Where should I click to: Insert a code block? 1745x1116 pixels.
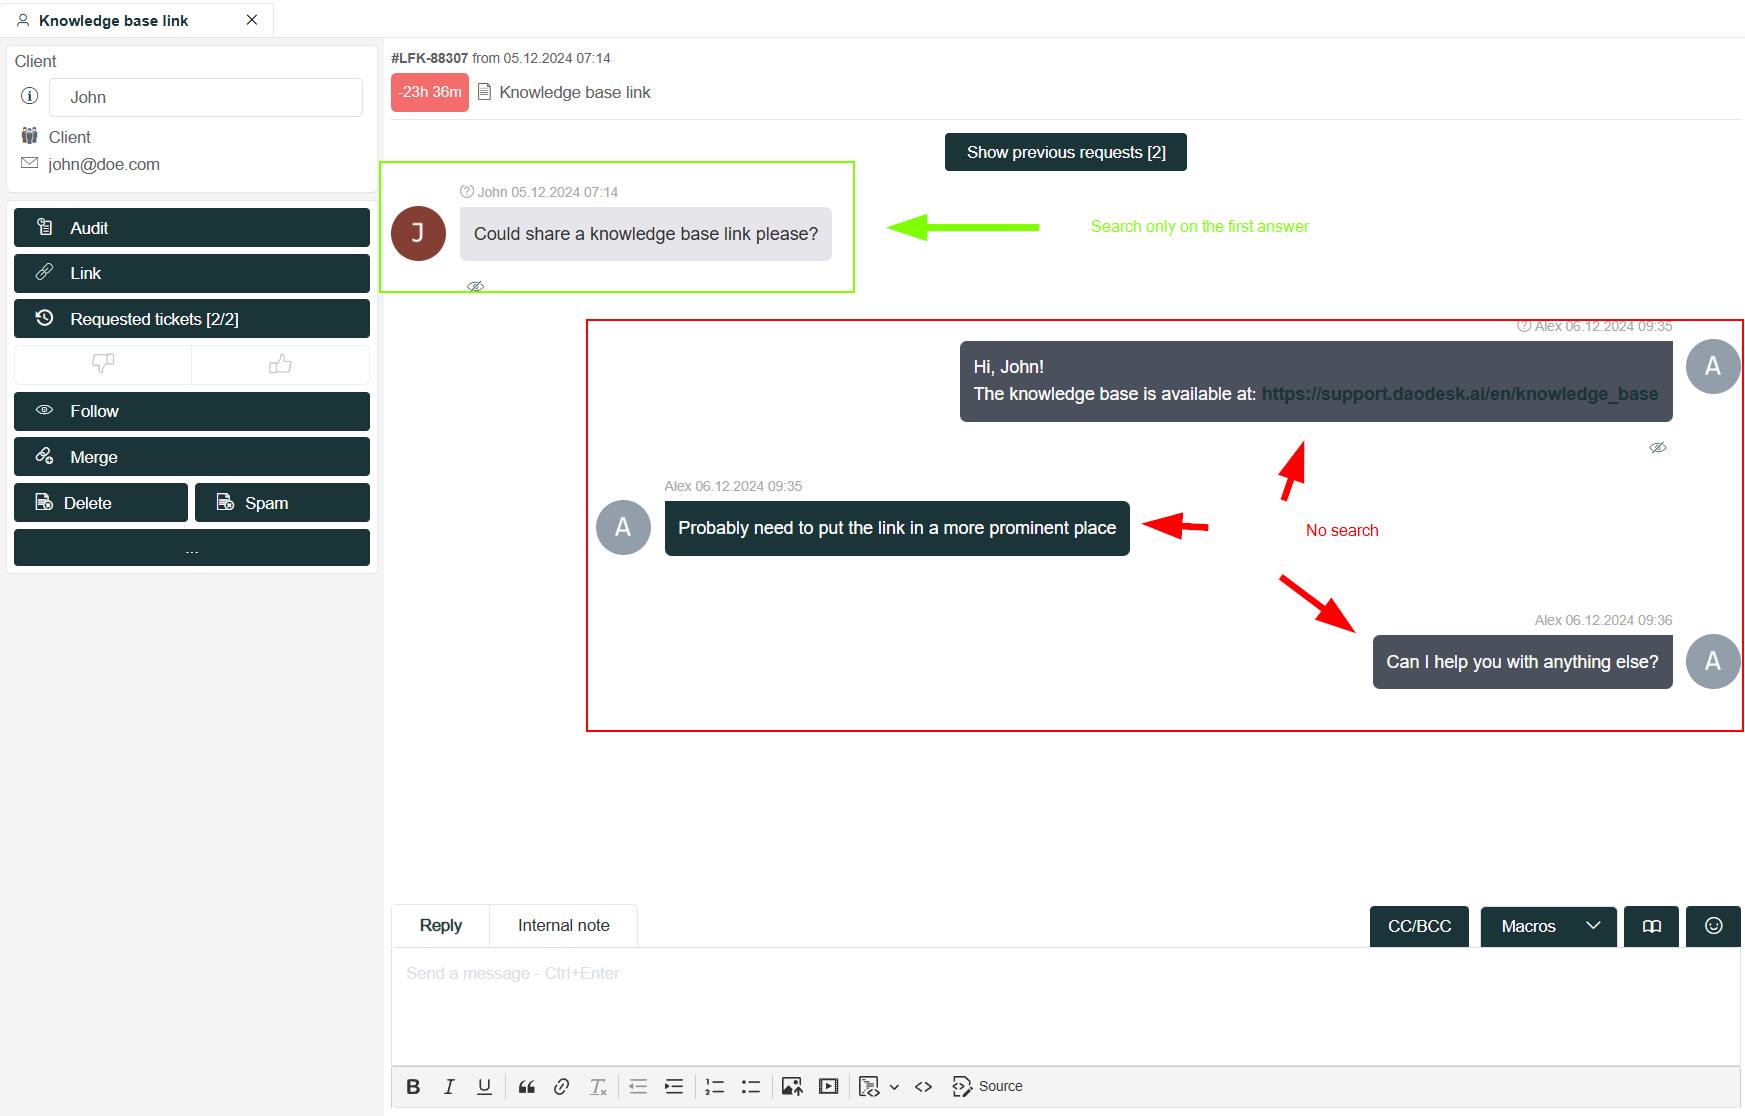pos(869,1086)
